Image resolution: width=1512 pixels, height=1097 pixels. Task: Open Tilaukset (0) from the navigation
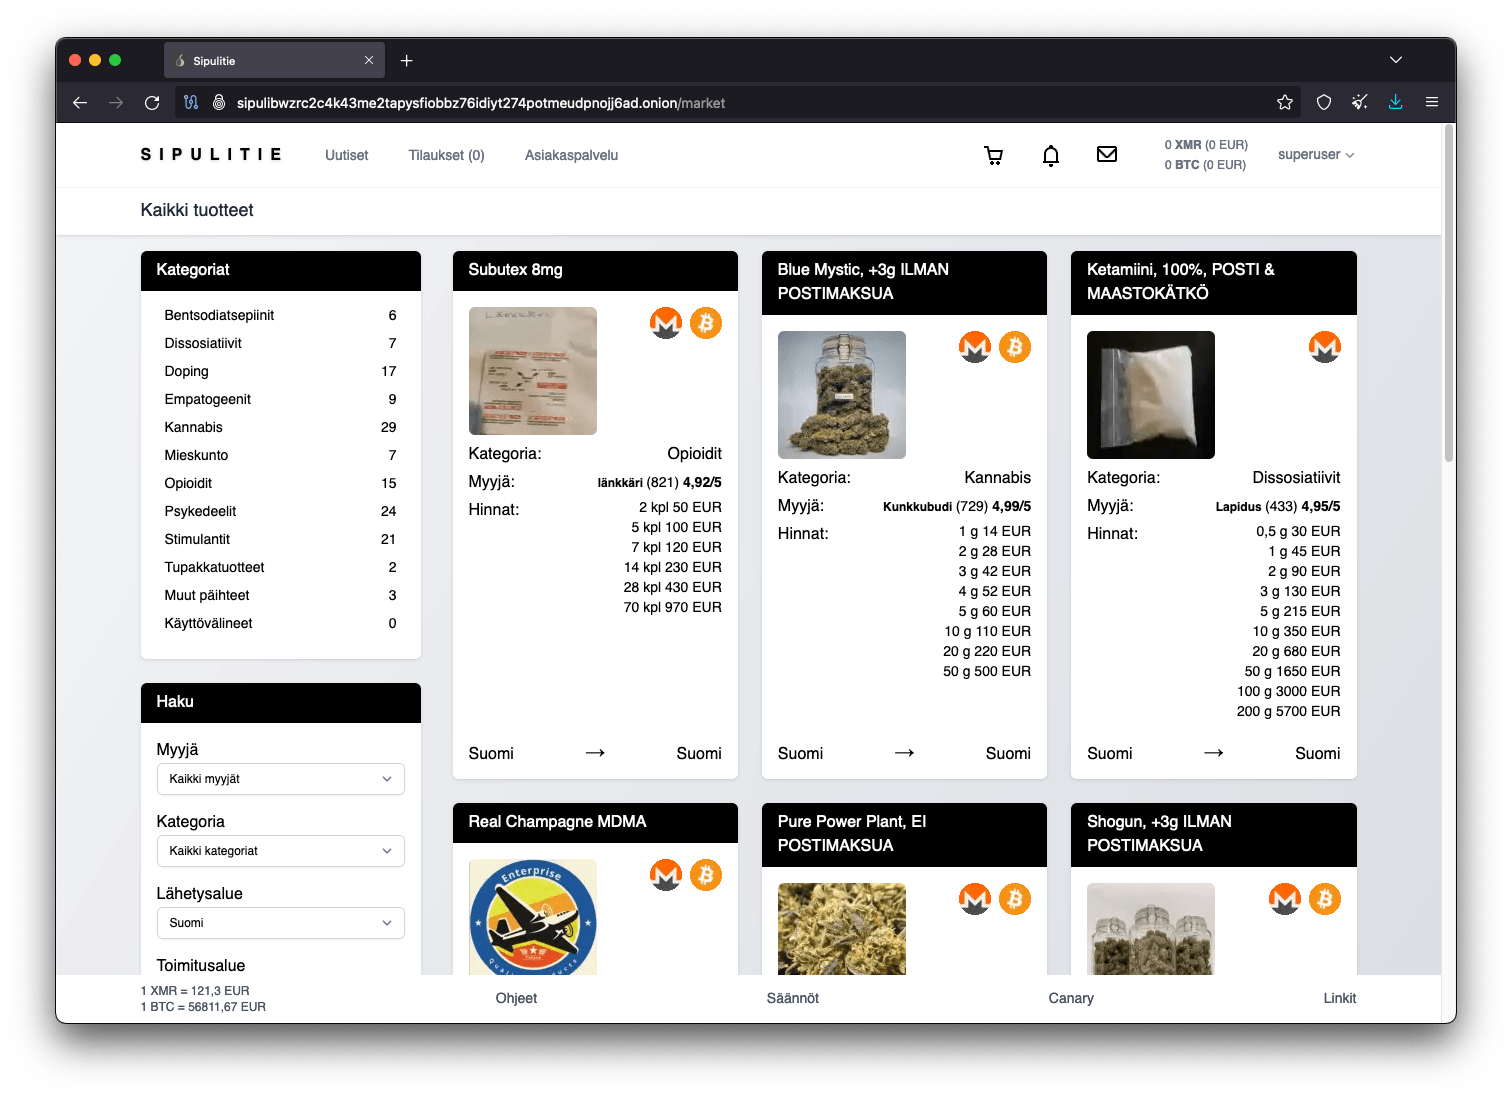pyautogui.click(x=445, y=155)
